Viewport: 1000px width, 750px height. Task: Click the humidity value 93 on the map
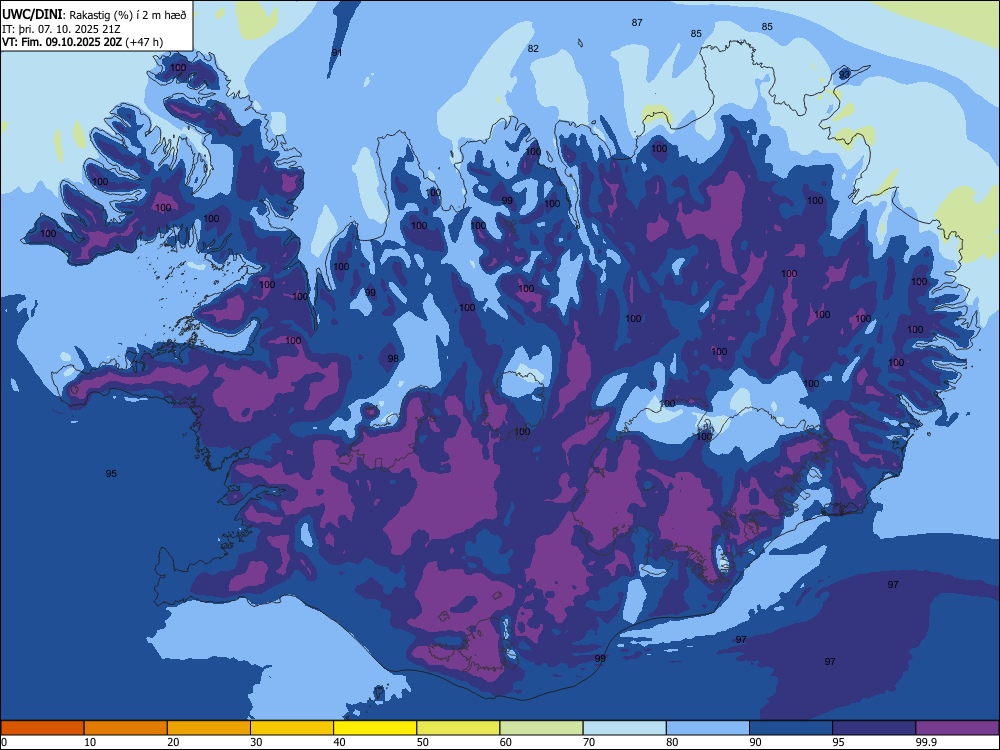[844, 75]
